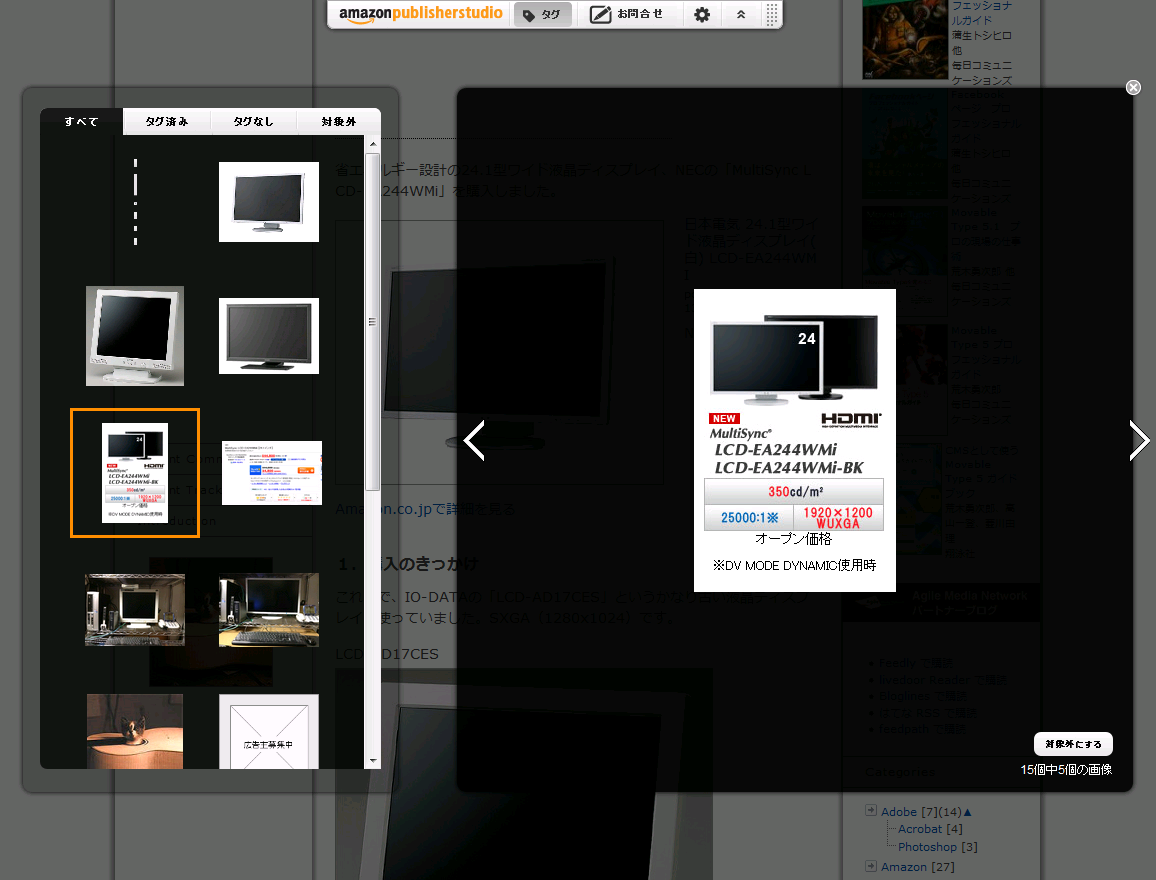Select the desk photo with keyboard thumbnail

269,610
